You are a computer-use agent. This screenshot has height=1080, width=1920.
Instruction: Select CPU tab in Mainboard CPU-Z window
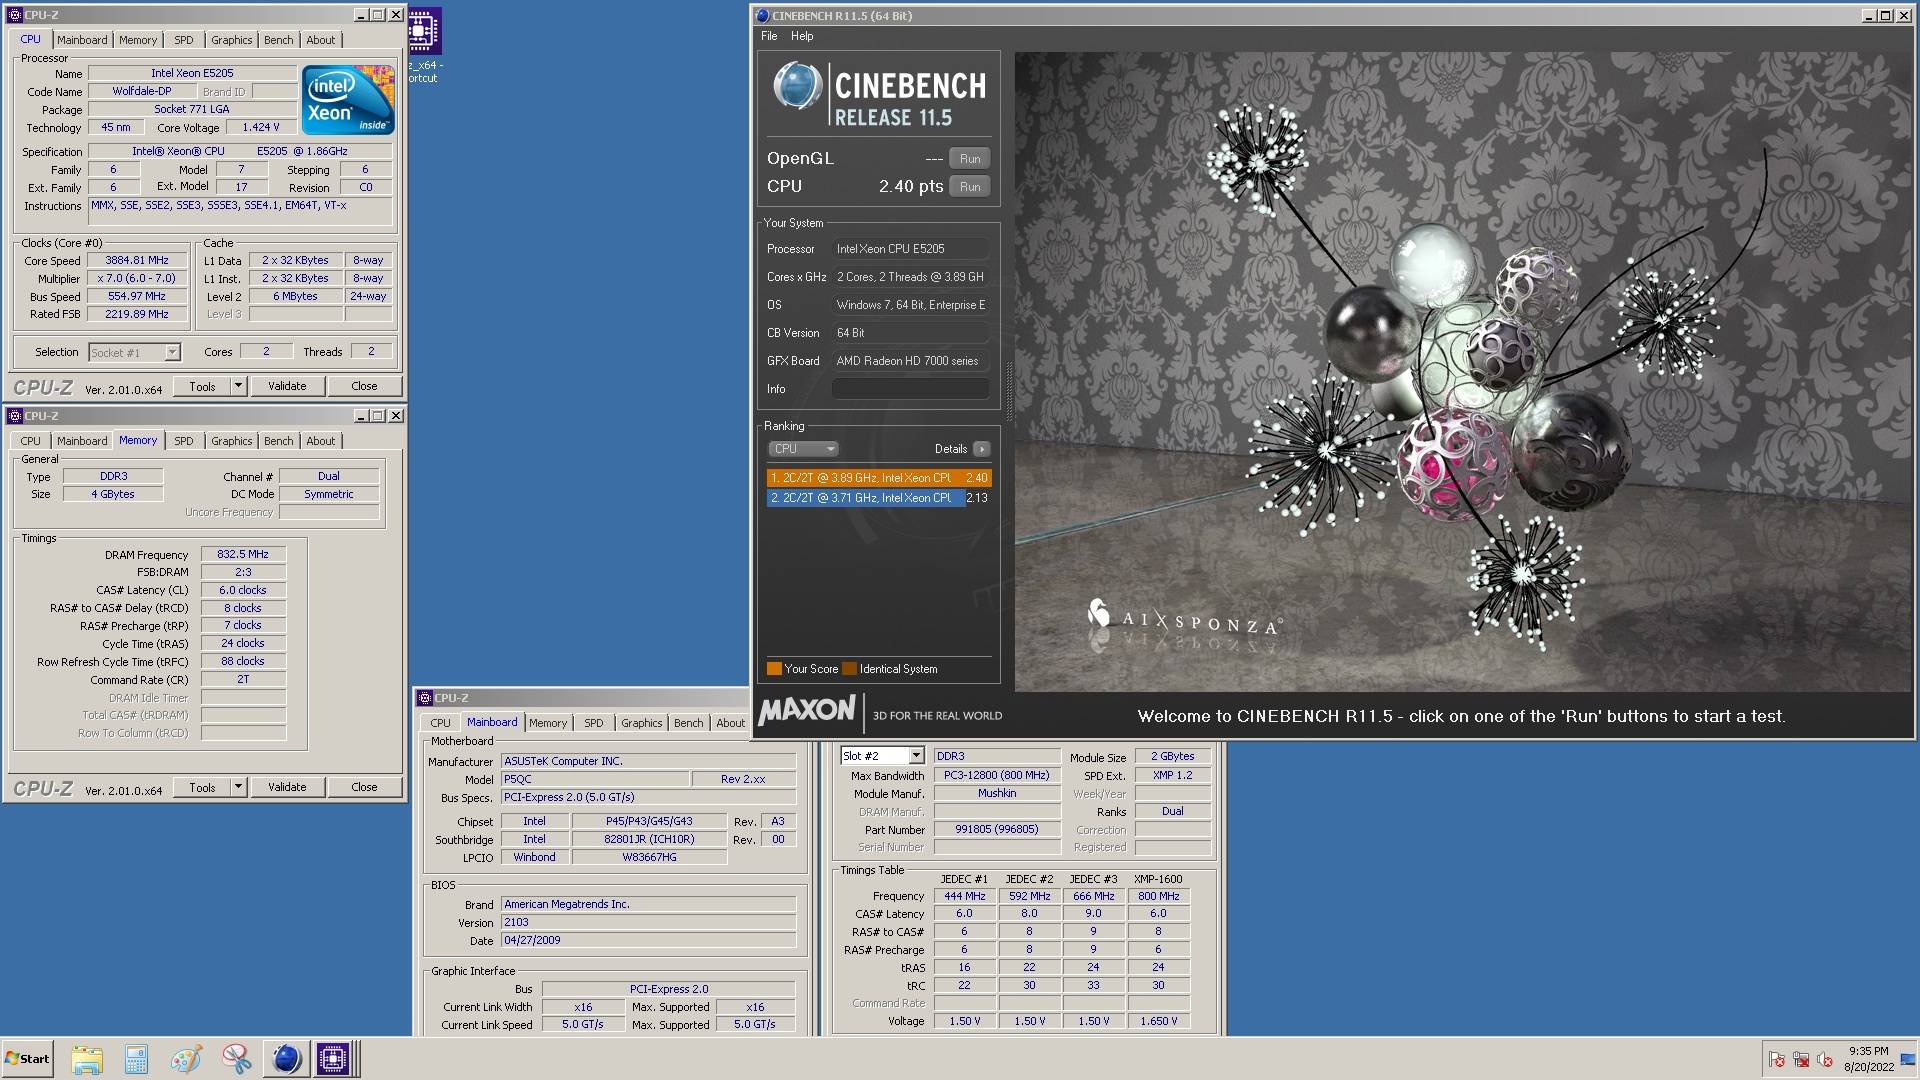(x=440, y=723)
